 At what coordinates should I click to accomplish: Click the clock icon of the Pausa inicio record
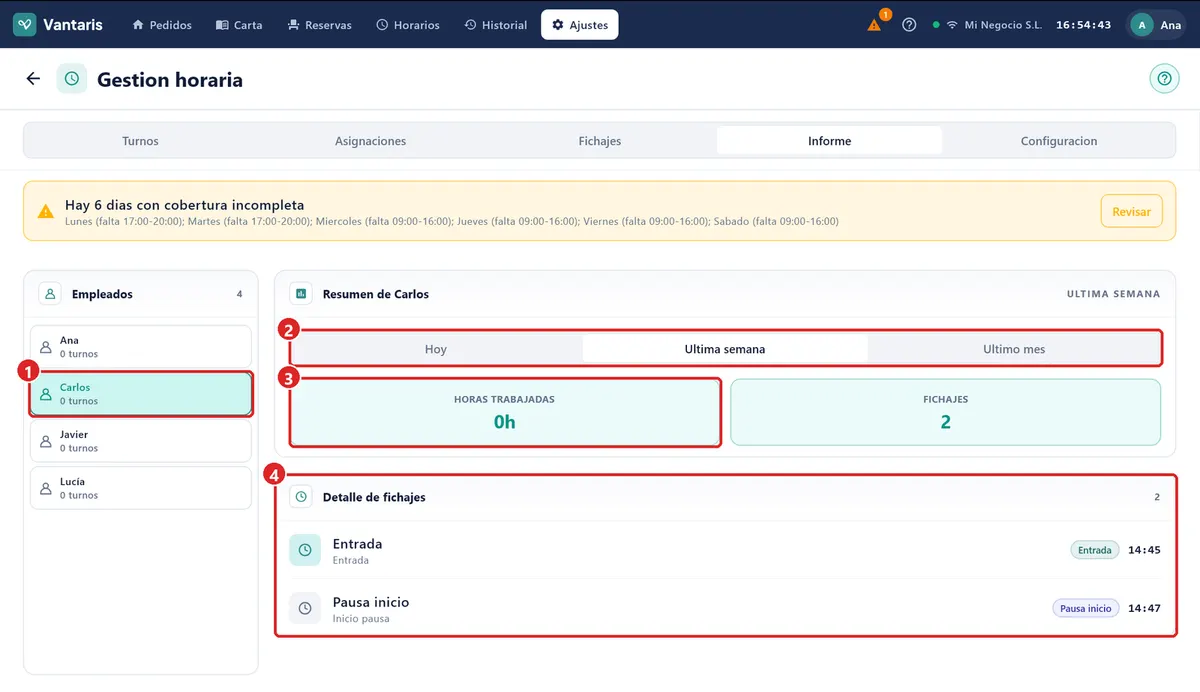(305, 608)
